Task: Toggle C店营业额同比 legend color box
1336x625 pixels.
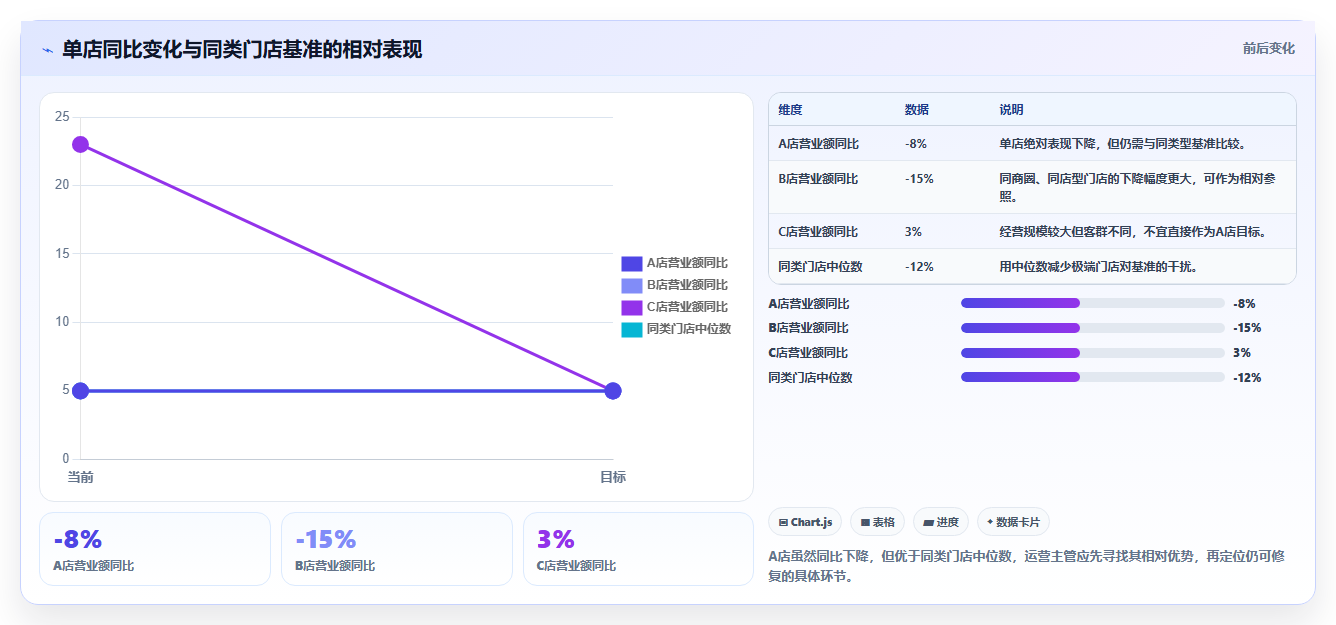Action: coord(631,307)
